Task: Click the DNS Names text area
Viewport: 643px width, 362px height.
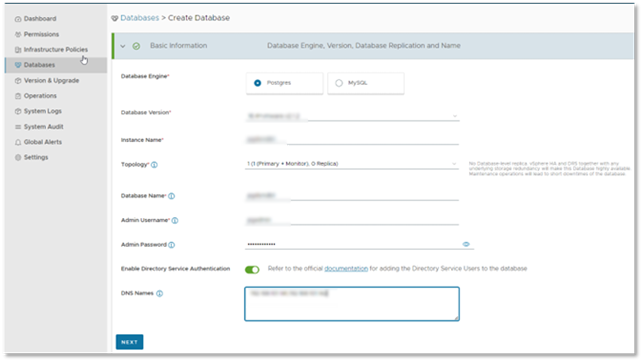Action: click(352, 304)
